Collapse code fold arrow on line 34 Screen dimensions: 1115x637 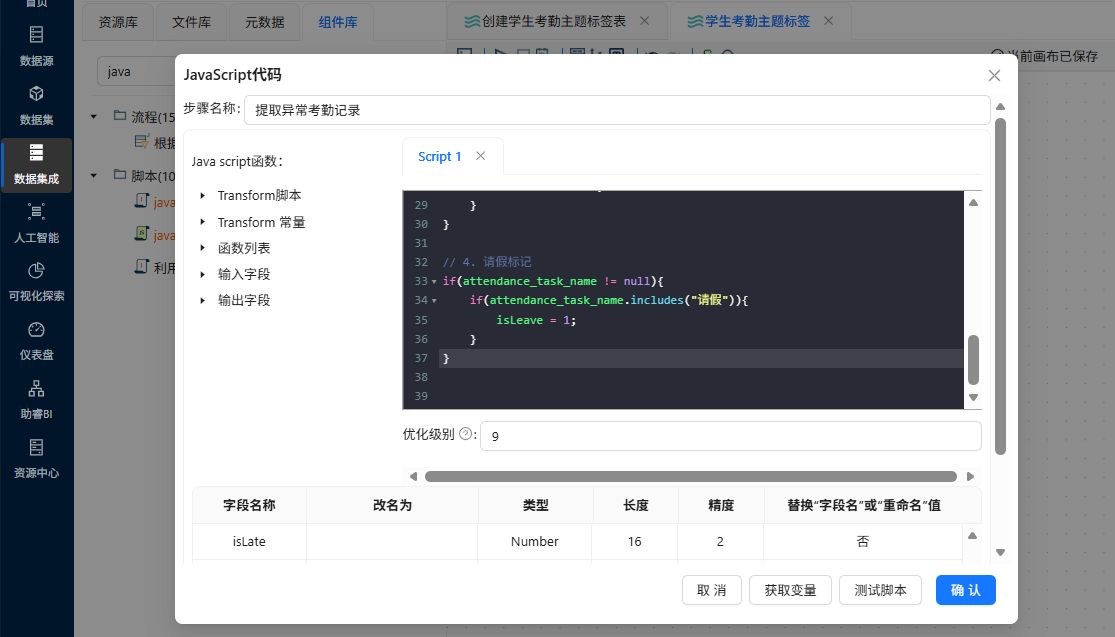click(434, 301)
